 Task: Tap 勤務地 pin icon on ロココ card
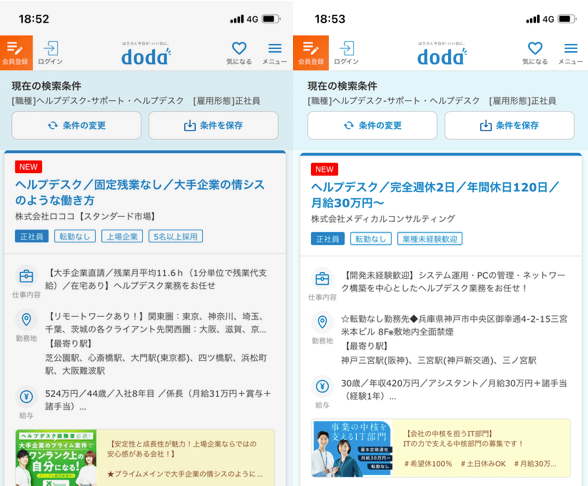(26, 320)
